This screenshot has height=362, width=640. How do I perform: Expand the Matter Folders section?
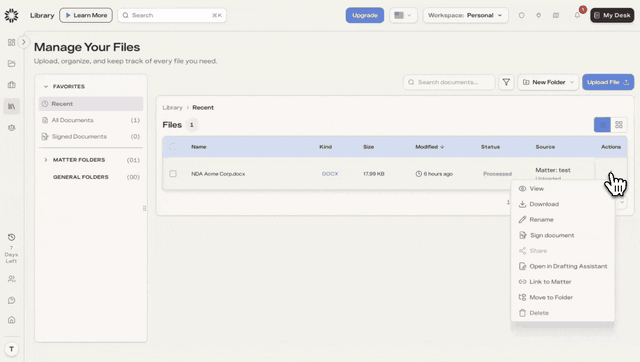(46, 160)
